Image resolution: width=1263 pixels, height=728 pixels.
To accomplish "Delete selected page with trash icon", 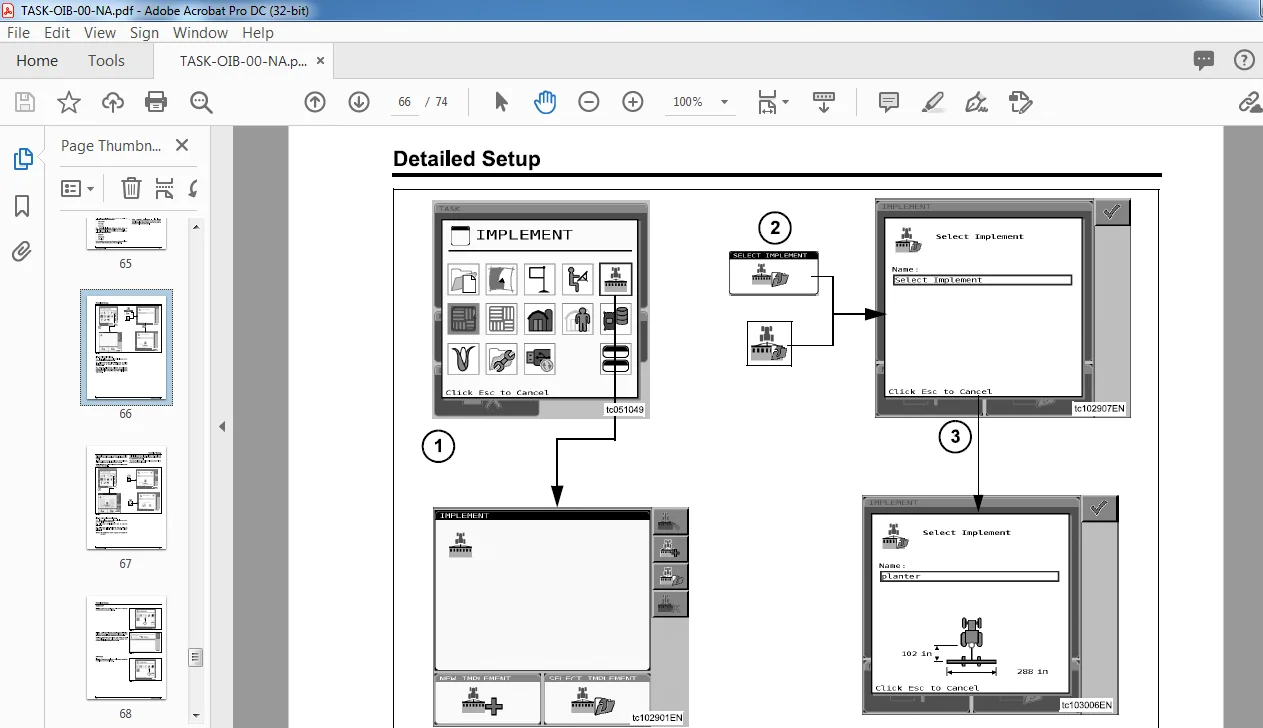I will point(131,188).
